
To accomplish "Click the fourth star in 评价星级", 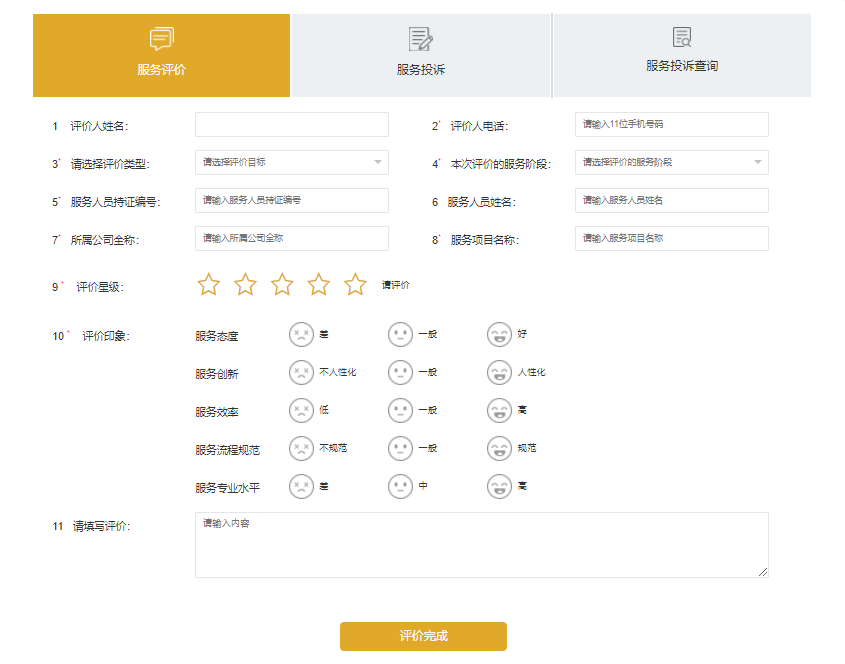I will point(318,284).
